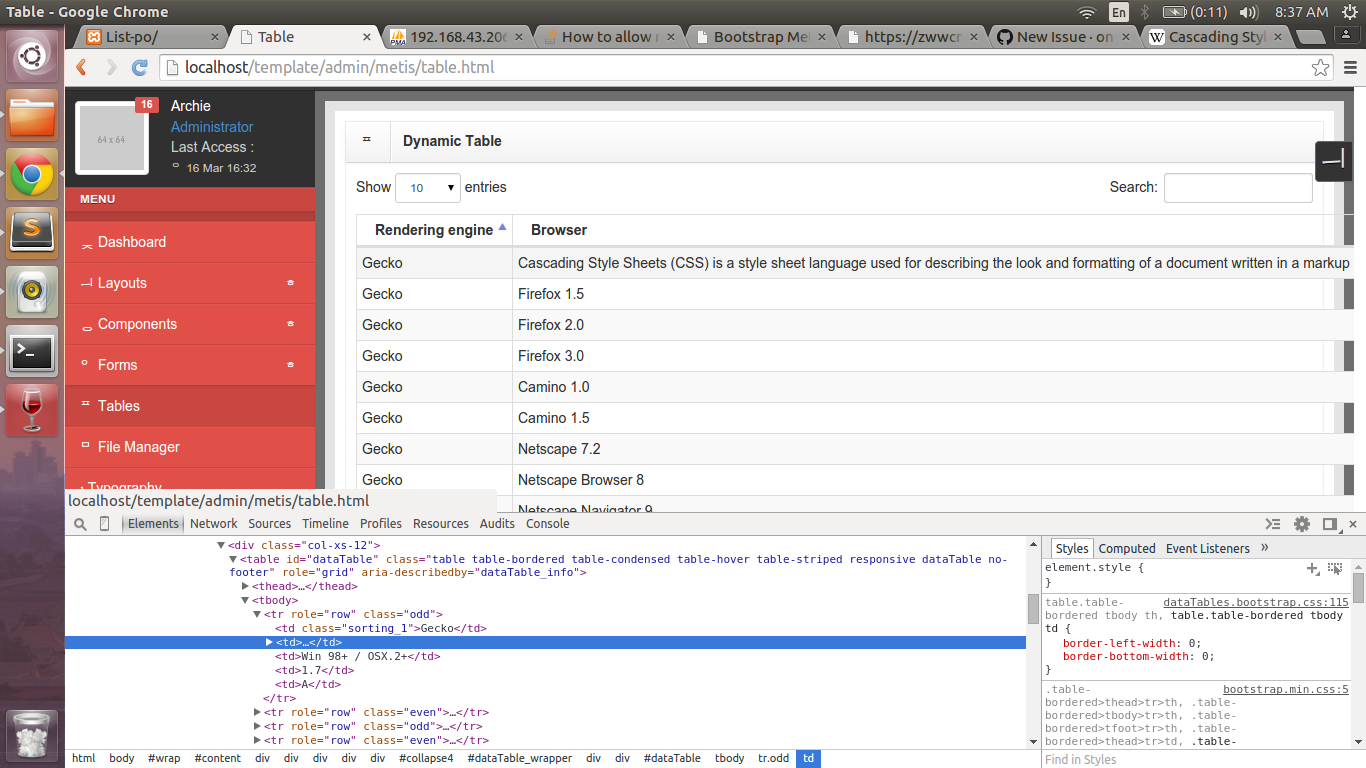The height and width of the screenshot is (768, 1366).
Task: Open the speaker application in the launcher
Action: point(32,292)
